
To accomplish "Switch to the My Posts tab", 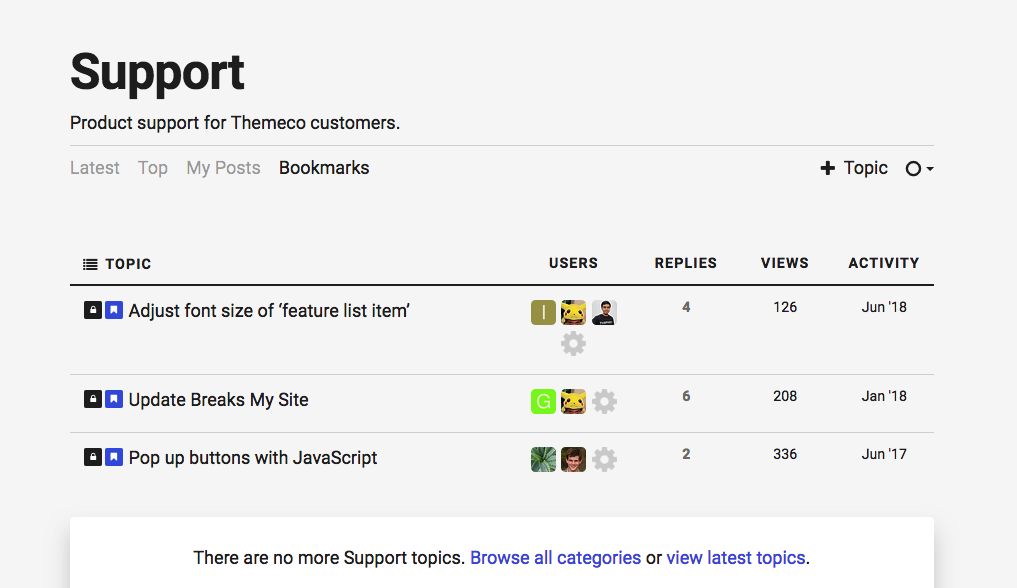I will 223,168.
